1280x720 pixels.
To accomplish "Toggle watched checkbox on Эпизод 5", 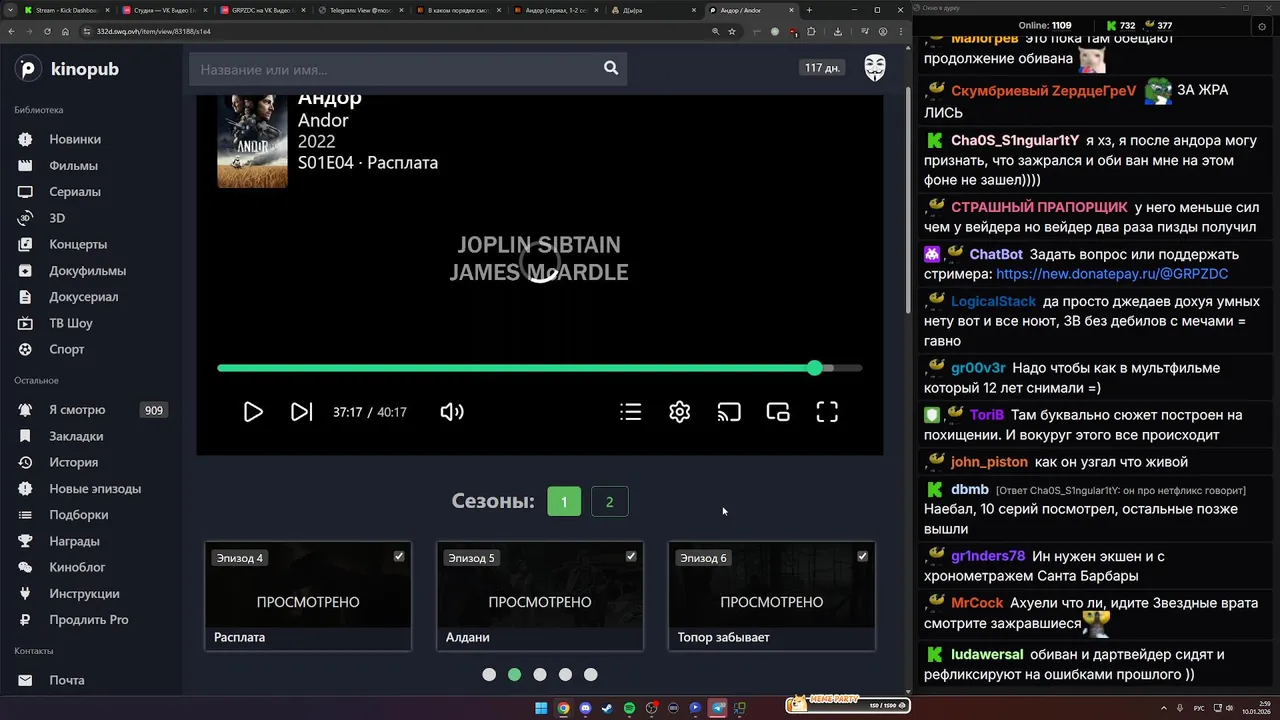I will pos(631,556).
